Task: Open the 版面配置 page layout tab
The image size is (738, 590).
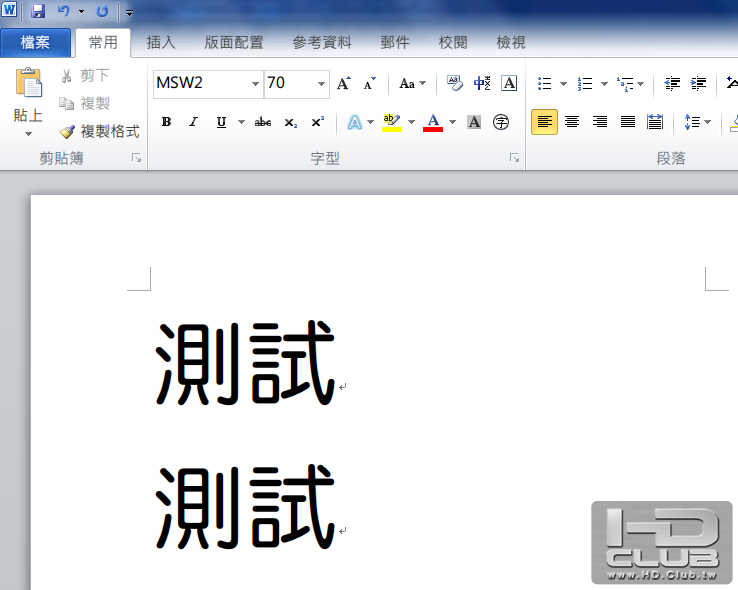Action: [x=233, y=42]
